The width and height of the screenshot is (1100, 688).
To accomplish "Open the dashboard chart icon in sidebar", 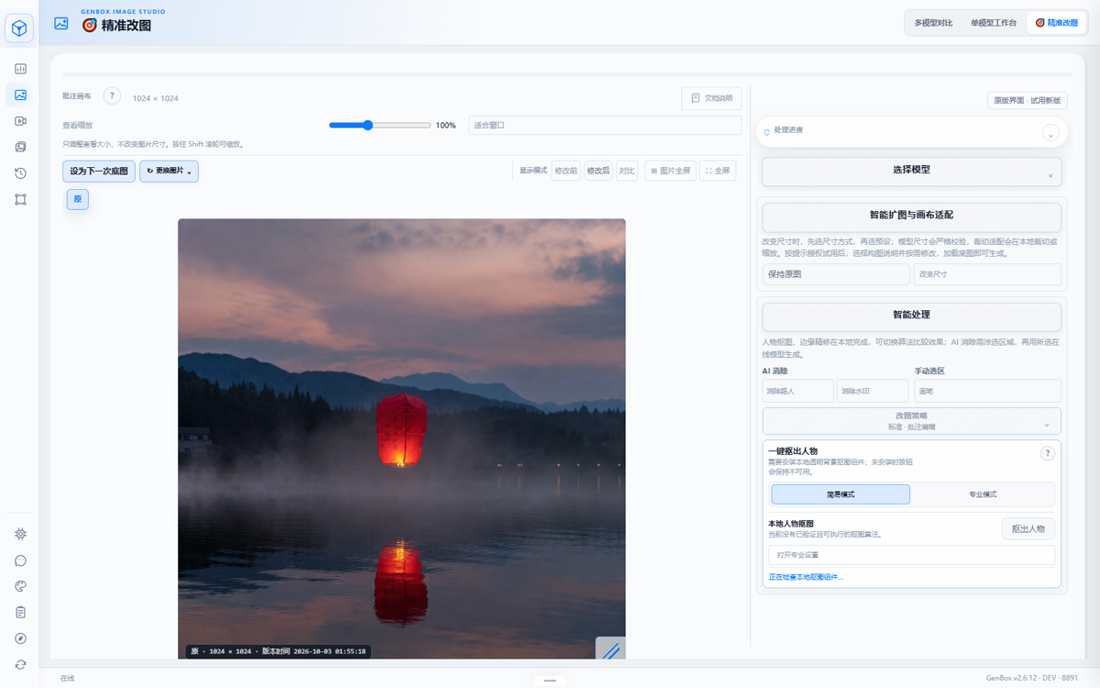I will 20,69.
